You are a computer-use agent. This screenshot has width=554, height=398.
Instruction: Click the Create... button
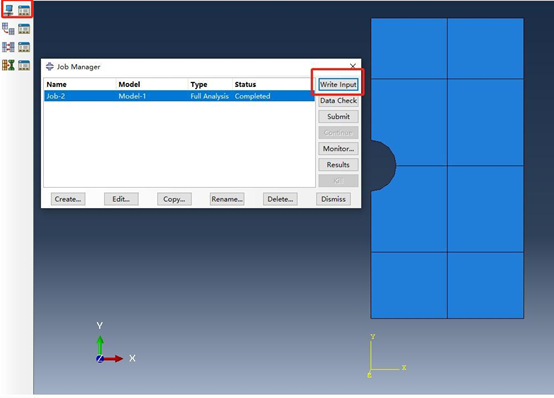pos(68,199)
